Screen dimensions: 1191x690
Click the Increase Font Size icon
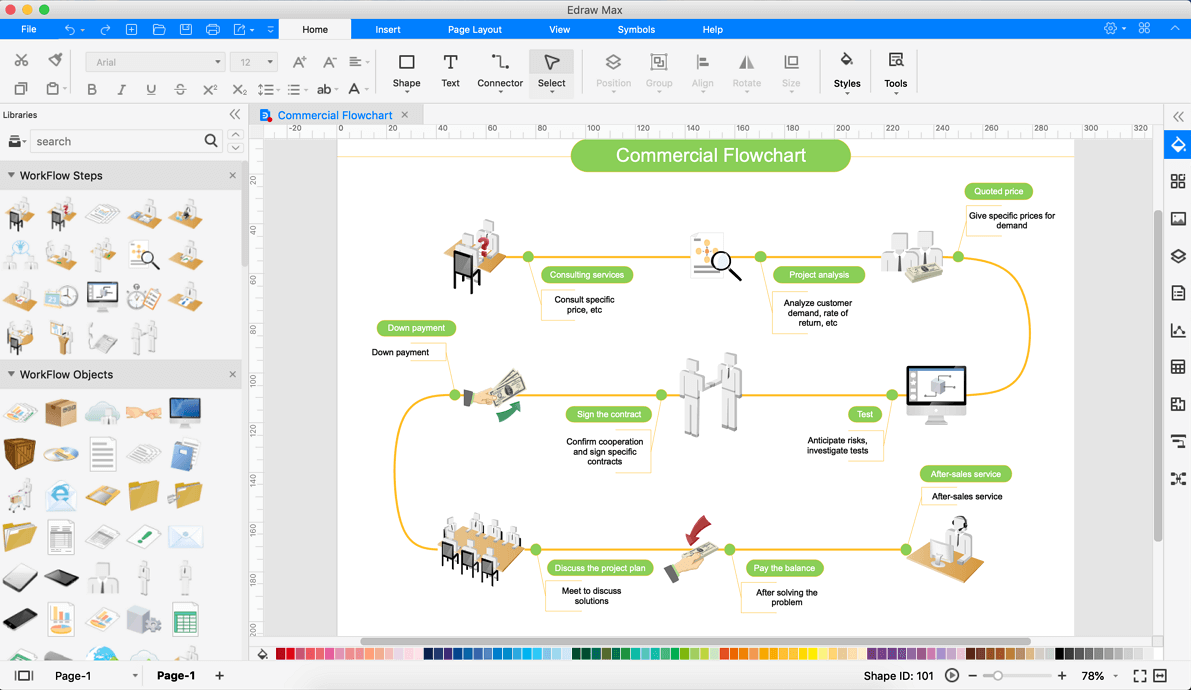click(x=298, y=61)
